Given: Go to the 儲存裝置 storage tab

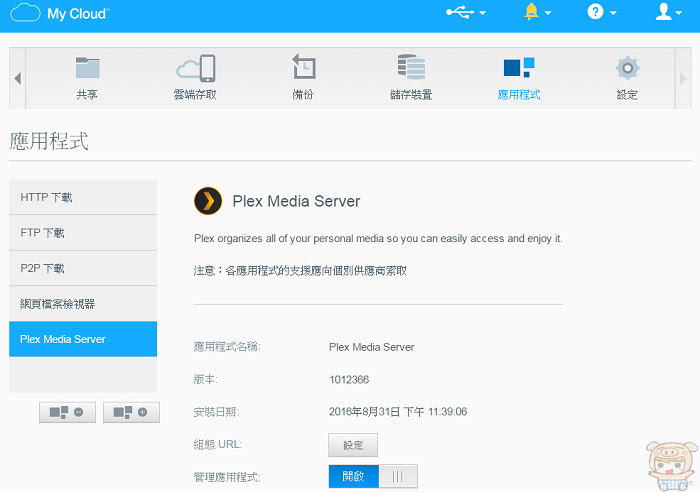Looking at the screenshot, I should click(x=411, y=78).
